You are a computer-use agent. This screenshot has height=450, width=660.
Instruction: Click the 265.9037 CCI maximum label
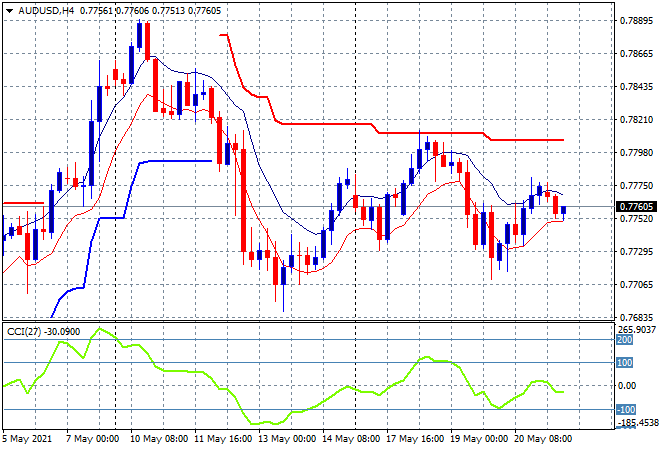pos(632,329)
